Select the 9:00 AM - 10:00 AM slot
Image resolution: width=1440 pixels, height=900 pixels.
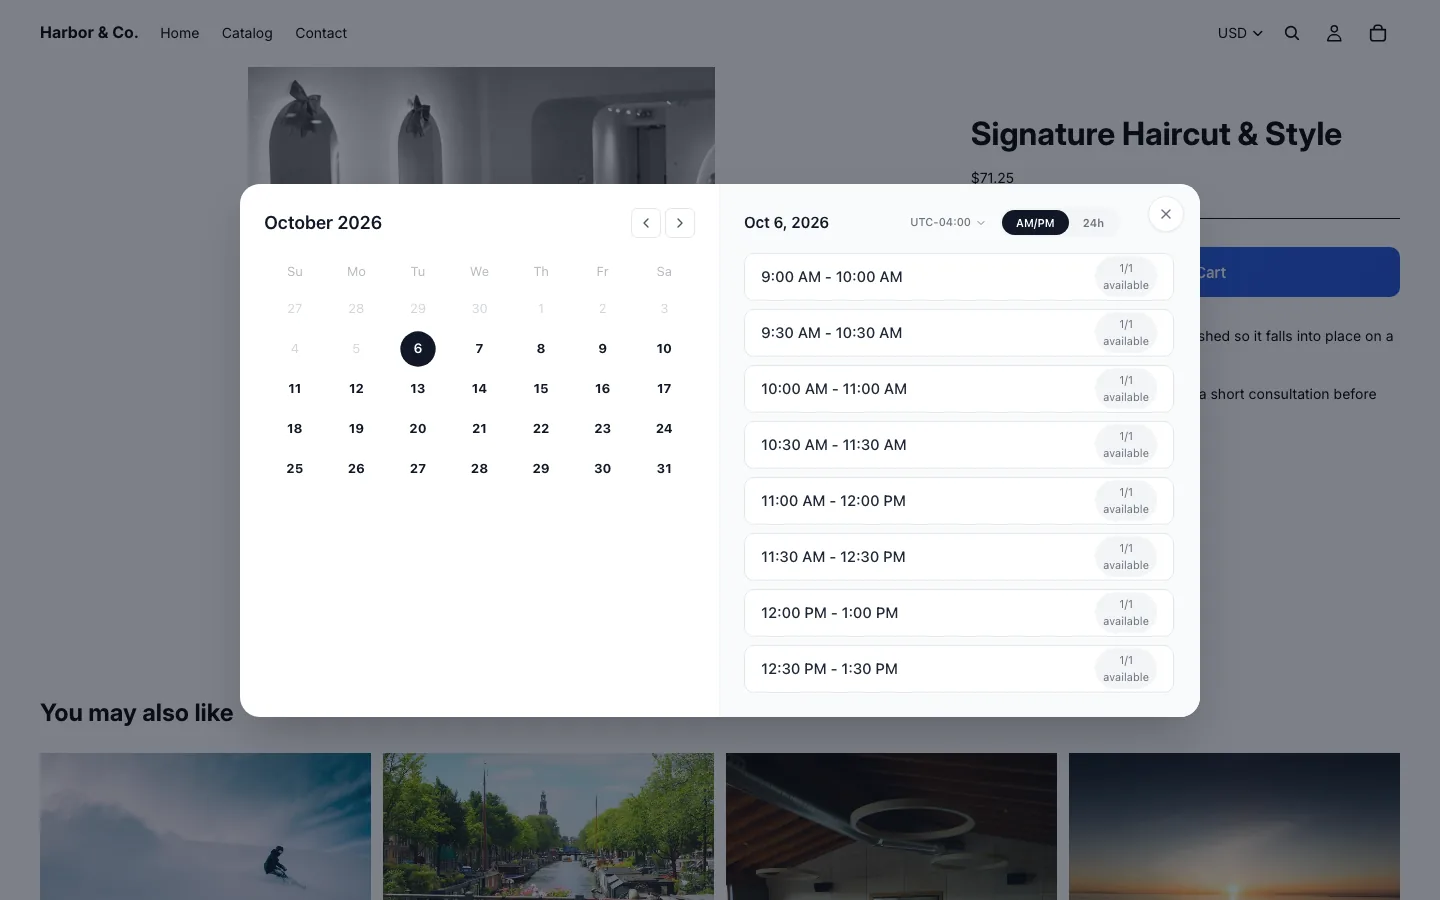(959, 277)
